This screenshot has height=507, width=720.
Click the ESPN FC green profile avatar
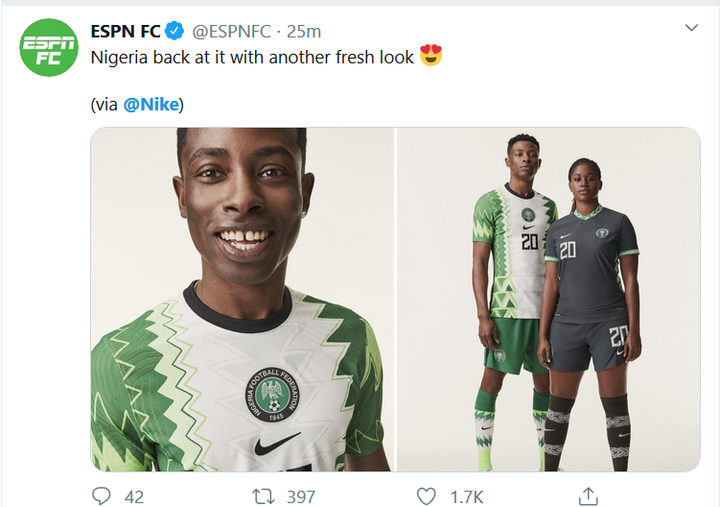coord(49,47)
